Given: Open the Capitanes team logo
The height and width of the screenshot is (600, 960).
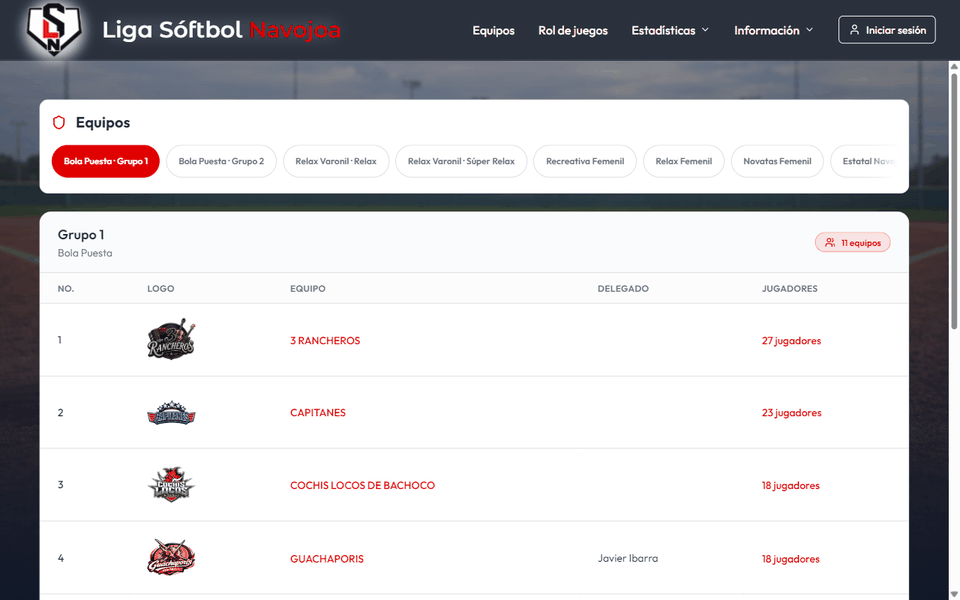Looking at the screenshot, I should [x=171, y=413].
